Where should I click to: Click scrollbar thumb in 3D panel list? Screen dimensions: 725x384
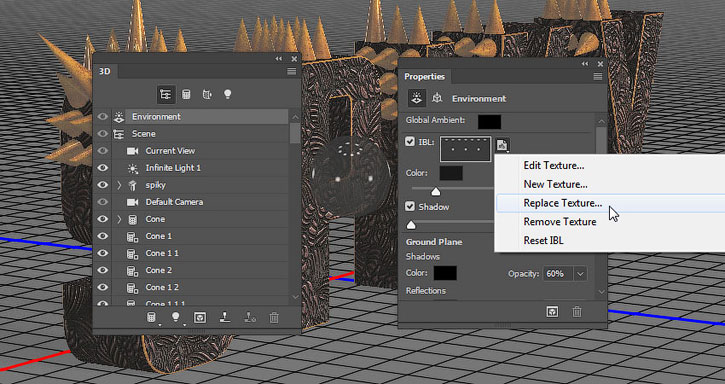pos(295,133)
